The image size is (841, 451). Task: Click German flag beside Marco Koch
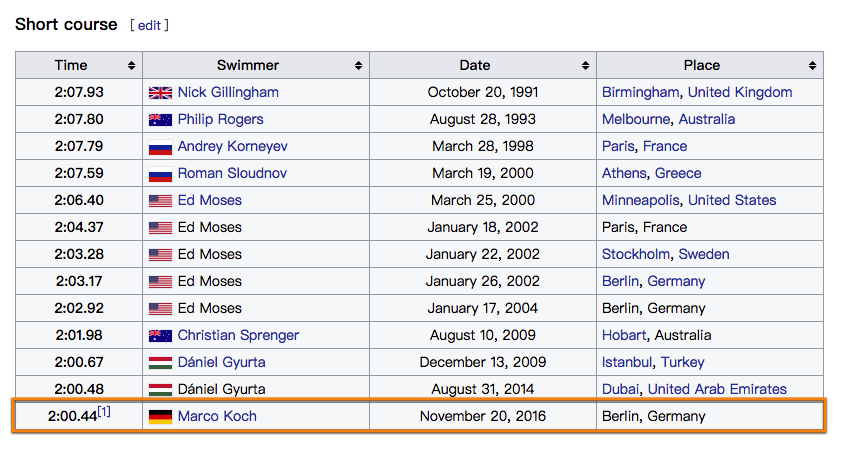click(x=160, y=417)
